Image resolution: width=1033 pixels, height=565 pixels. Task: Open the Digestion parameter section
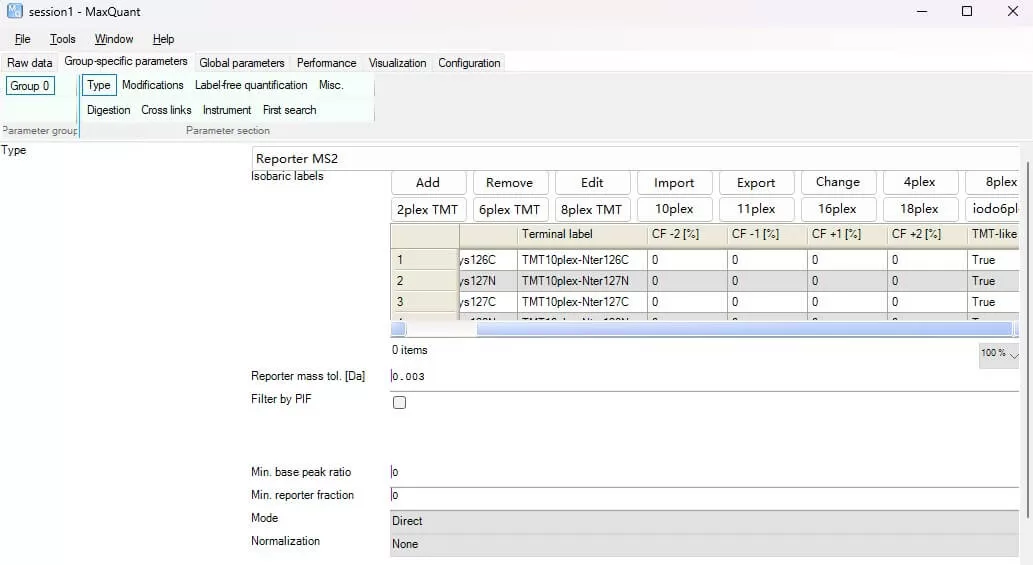108,110
